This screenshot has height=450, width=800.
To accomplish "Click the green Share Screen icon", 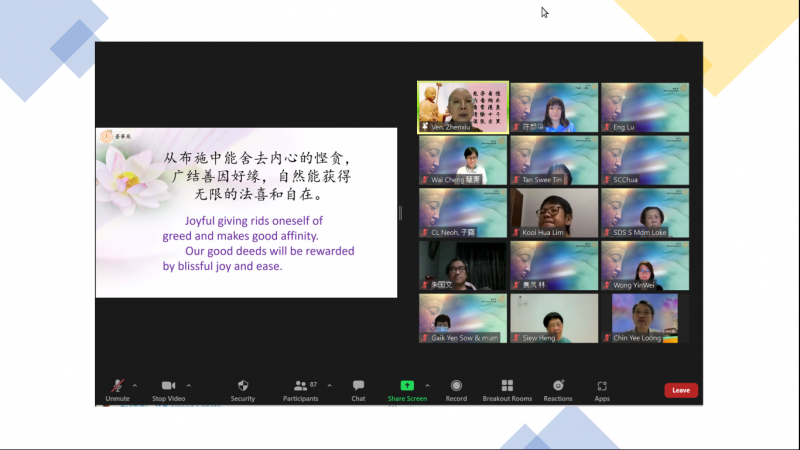I will [x=407, y=386].
